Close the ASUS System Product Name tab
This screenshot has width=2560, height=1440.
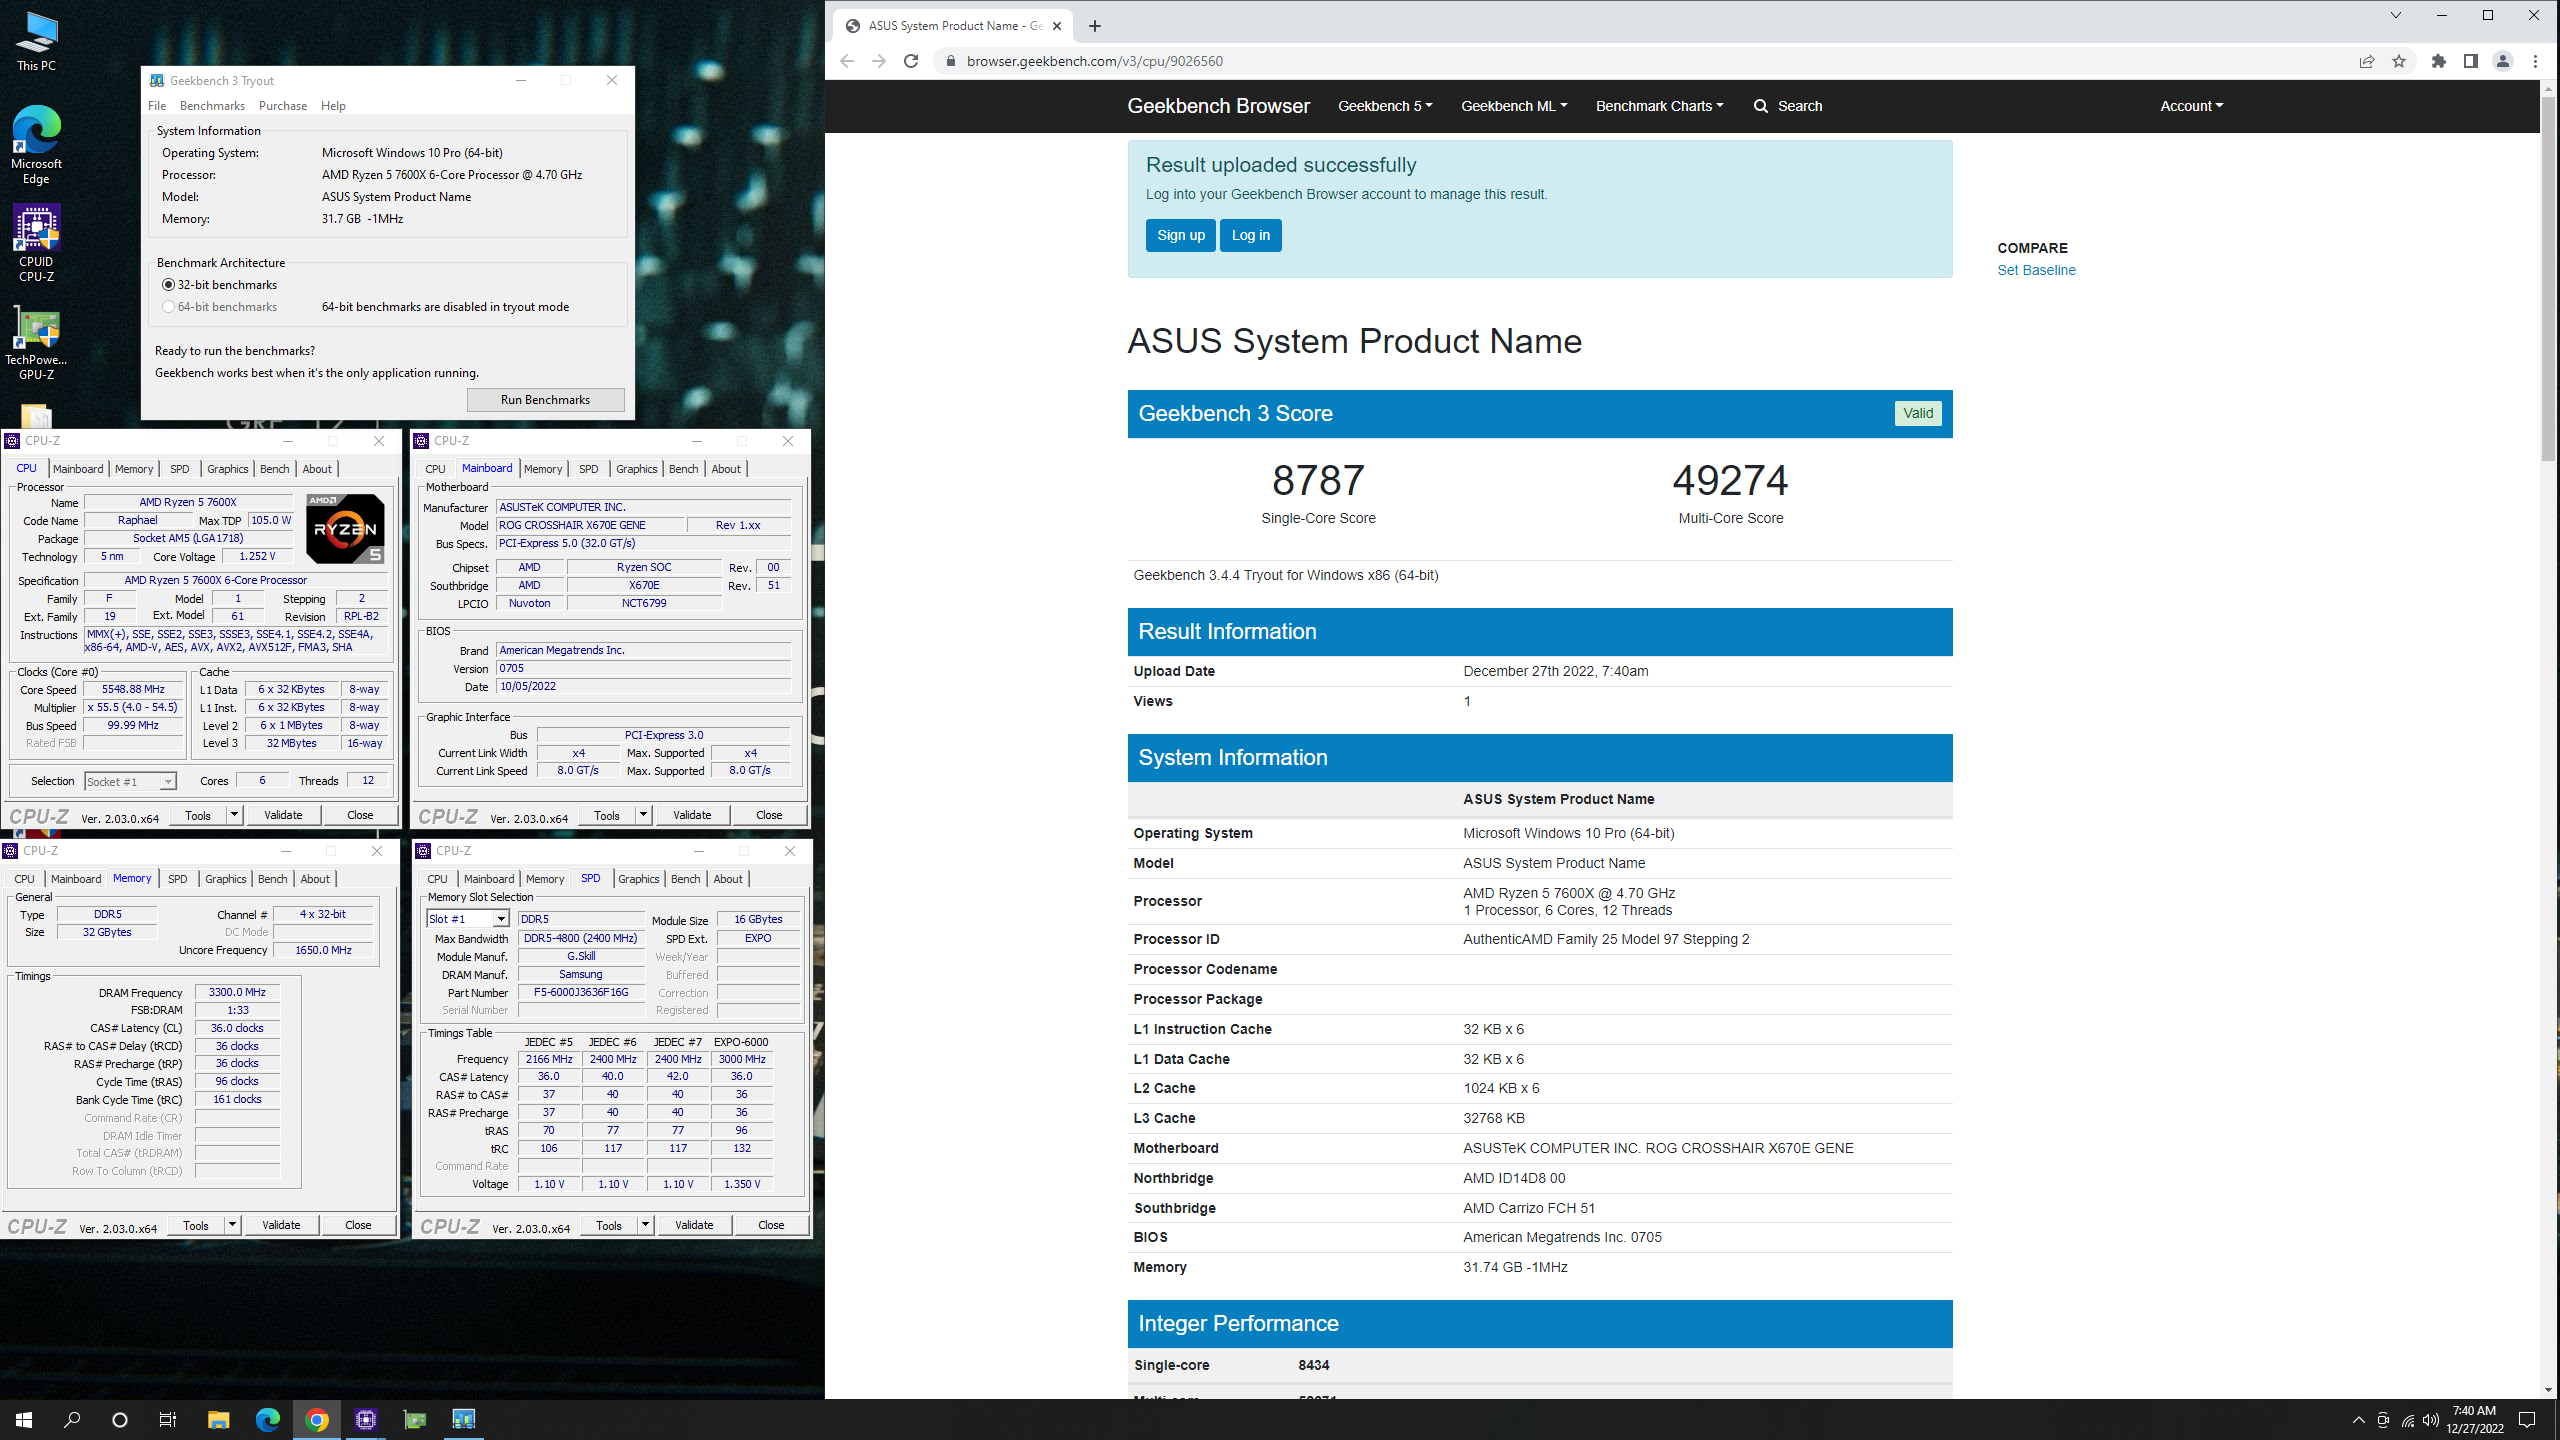1057,26
